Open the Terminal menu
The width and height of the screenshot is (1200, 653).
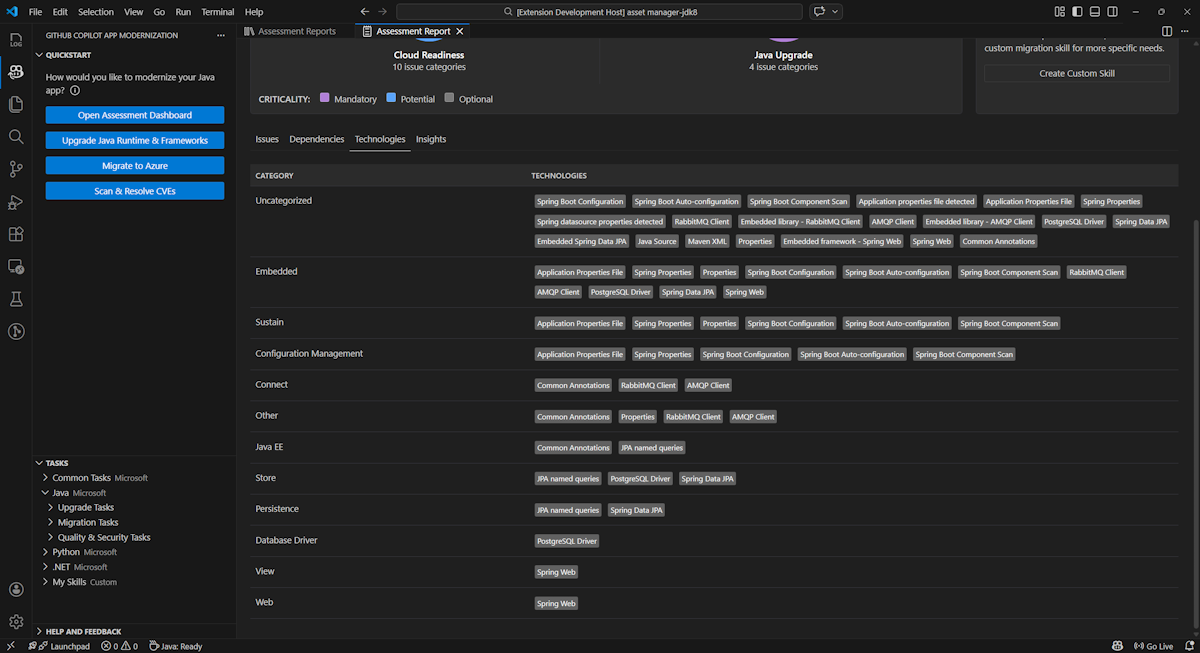(x=217, y=12)
